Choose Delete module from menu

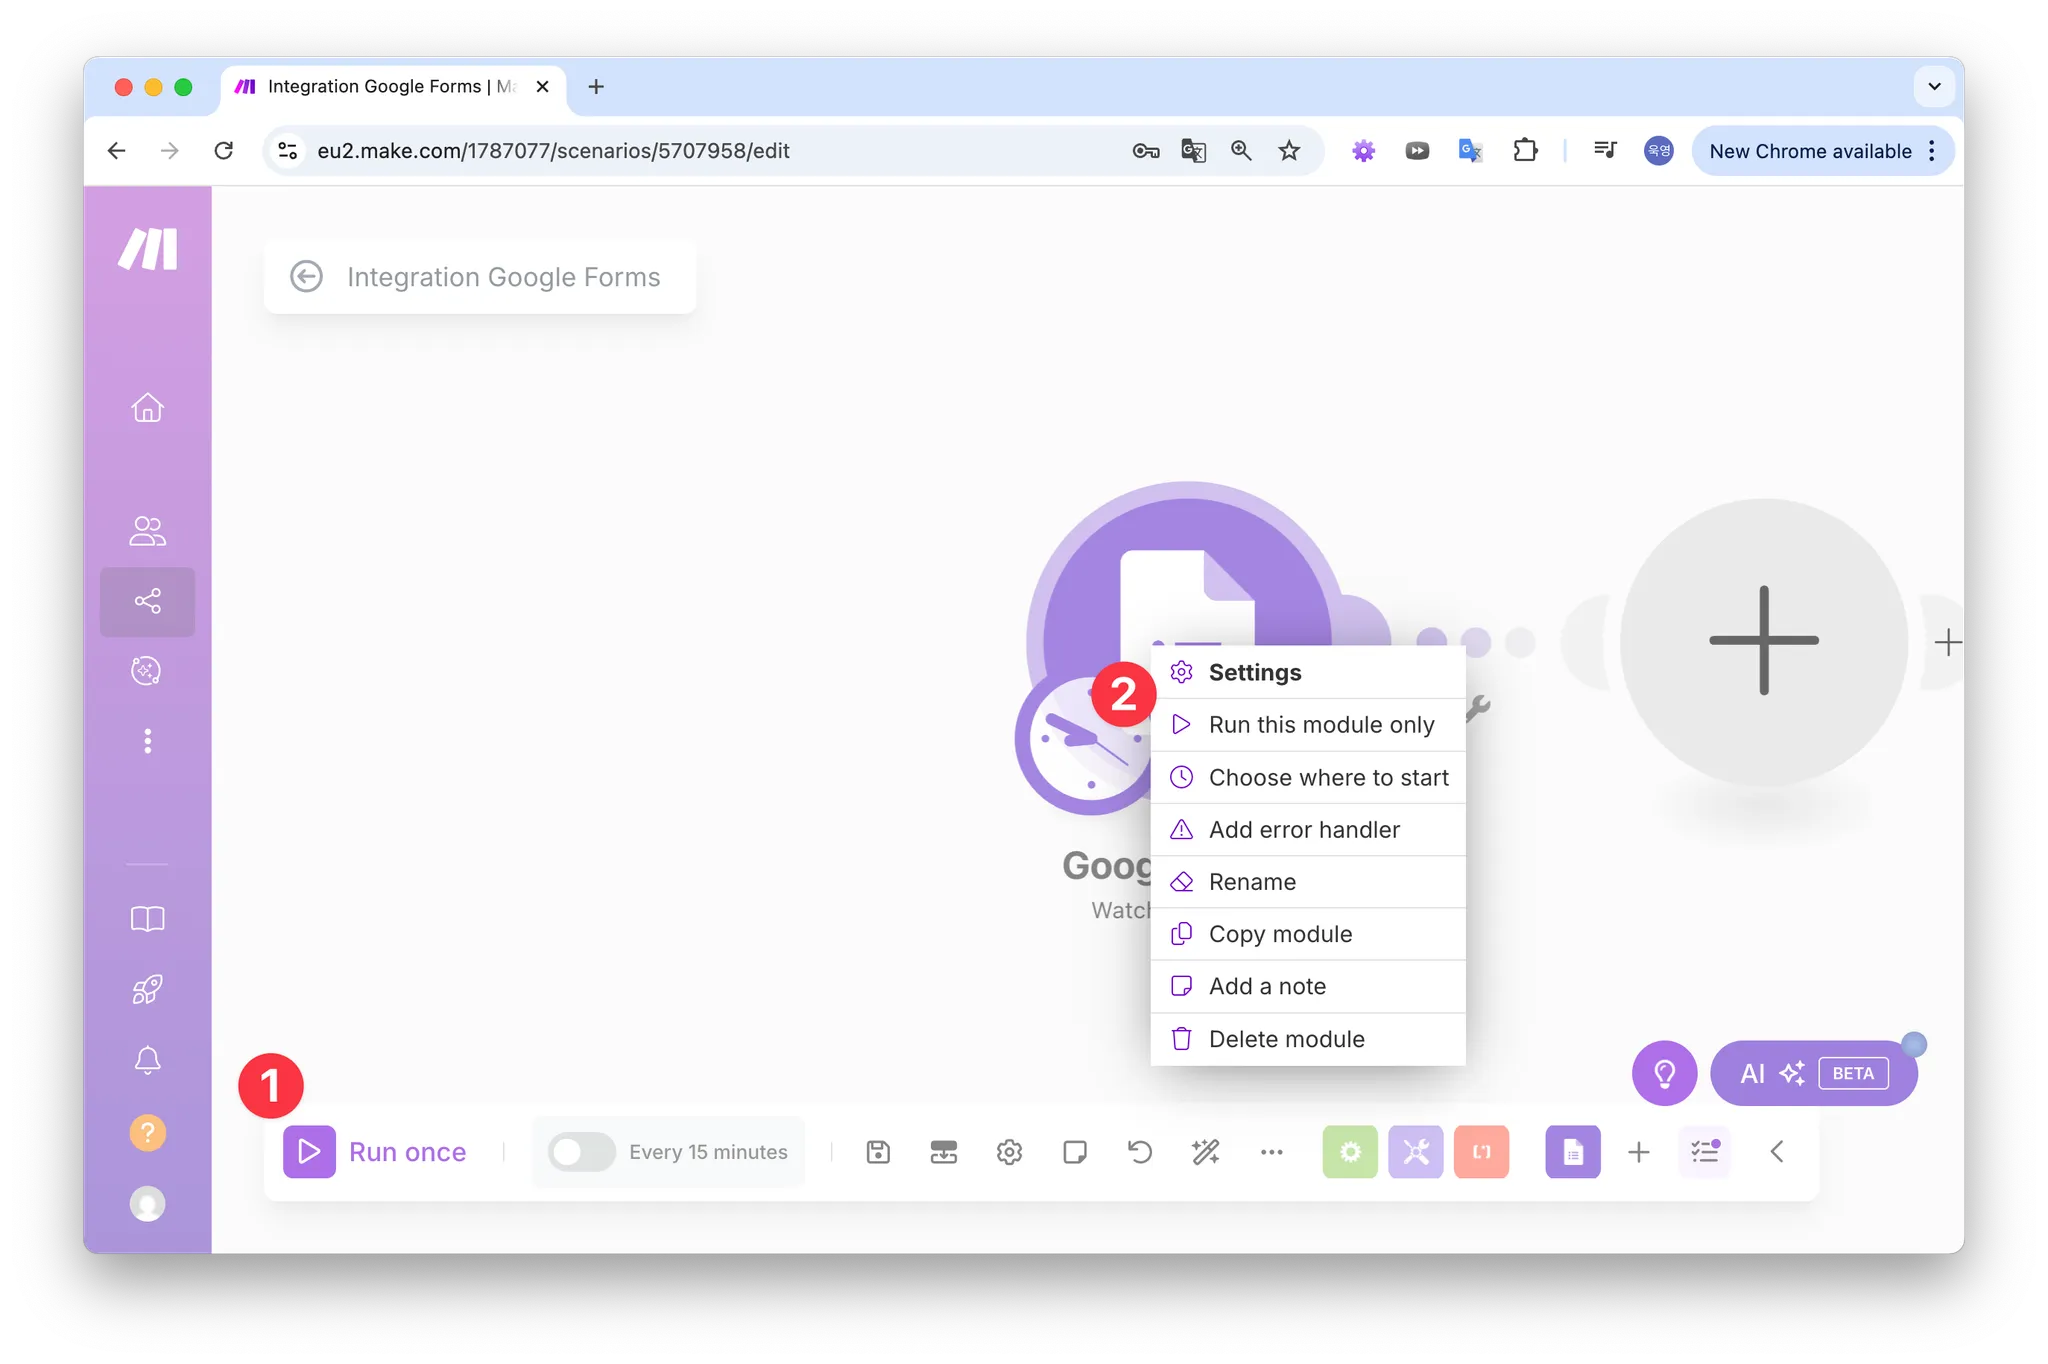[x=1308, y=1039]
